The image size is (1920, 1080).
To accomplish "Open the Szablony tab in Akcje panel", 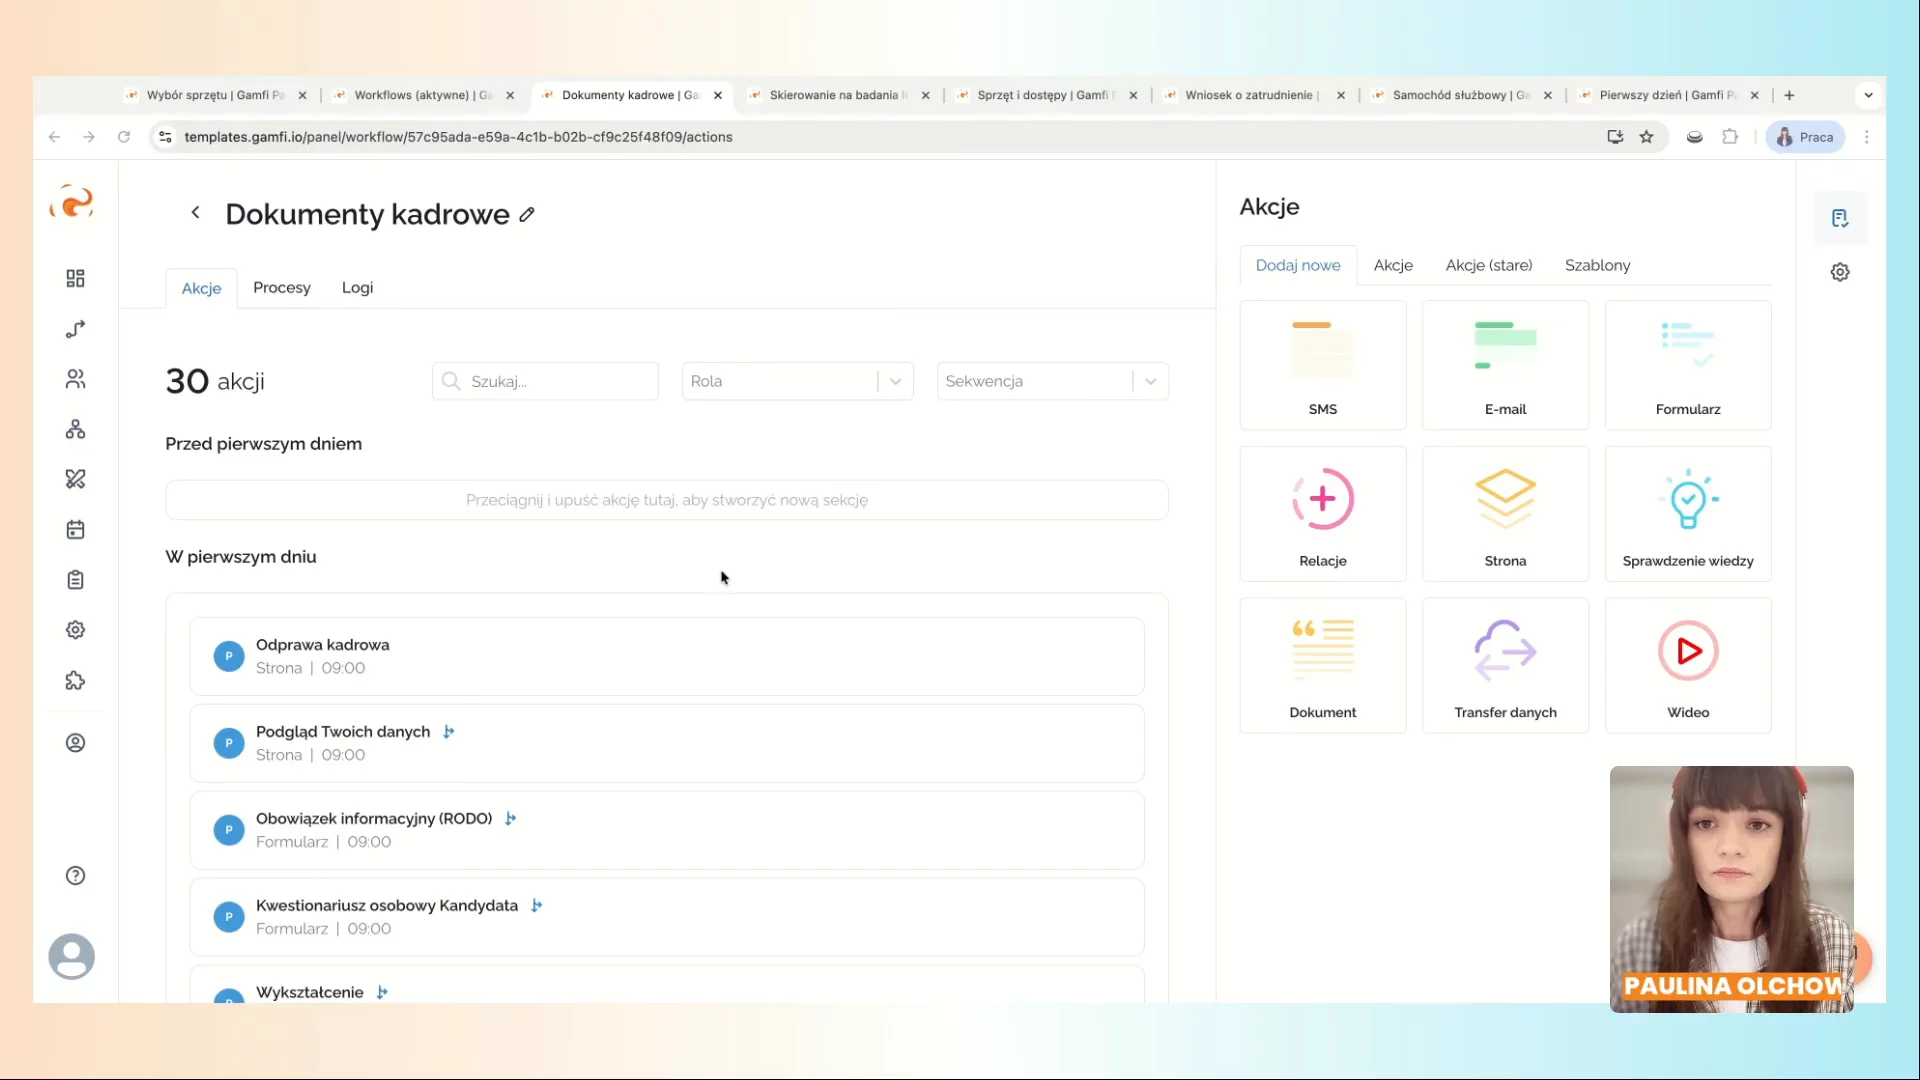I will (x=1597, y=265).
